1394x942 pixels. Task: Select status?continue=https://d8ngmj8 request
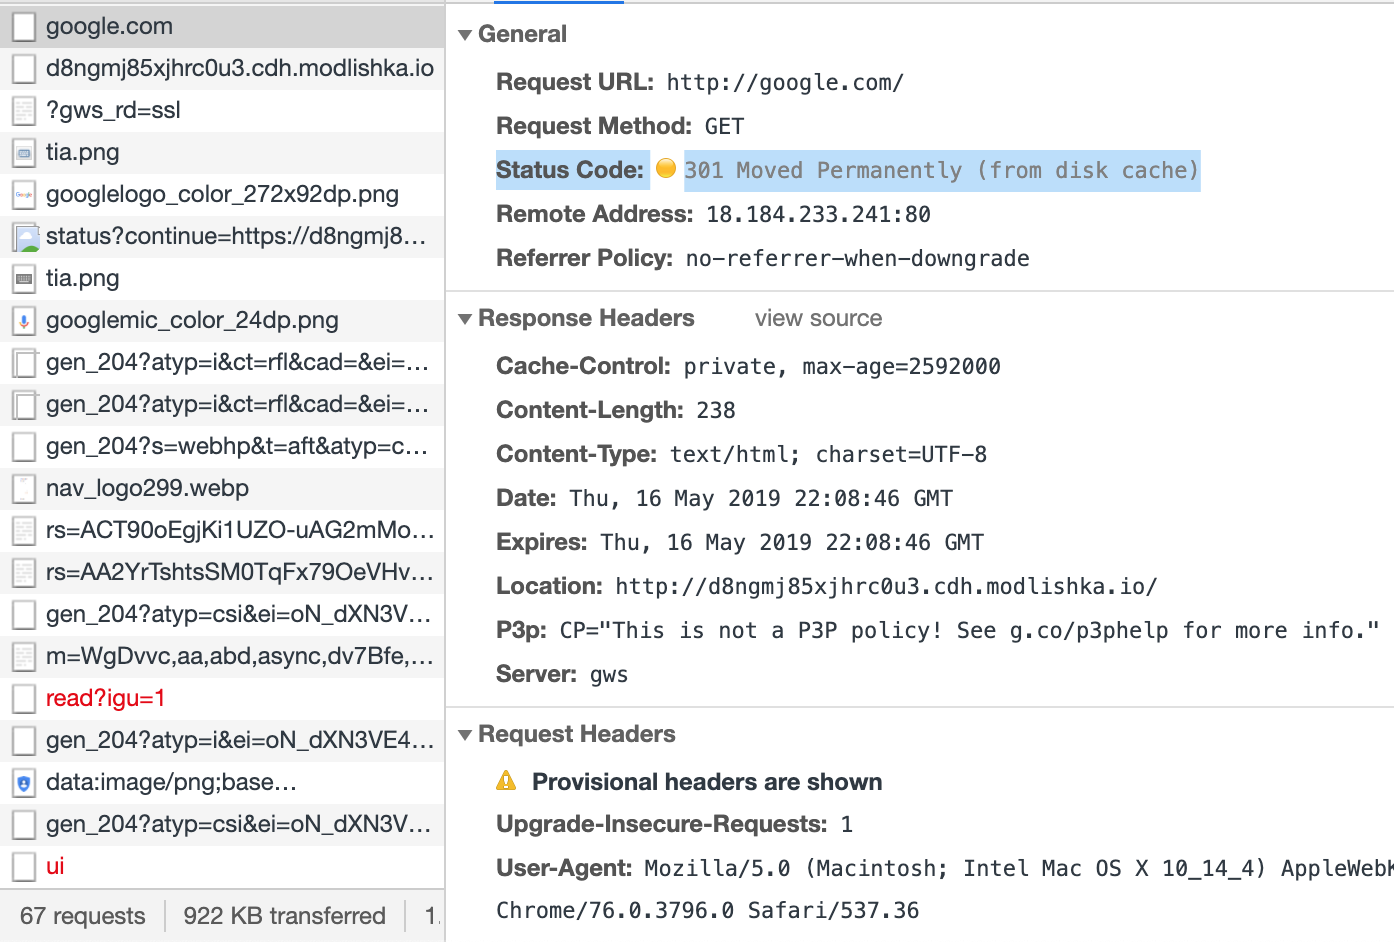coord(222,236)
